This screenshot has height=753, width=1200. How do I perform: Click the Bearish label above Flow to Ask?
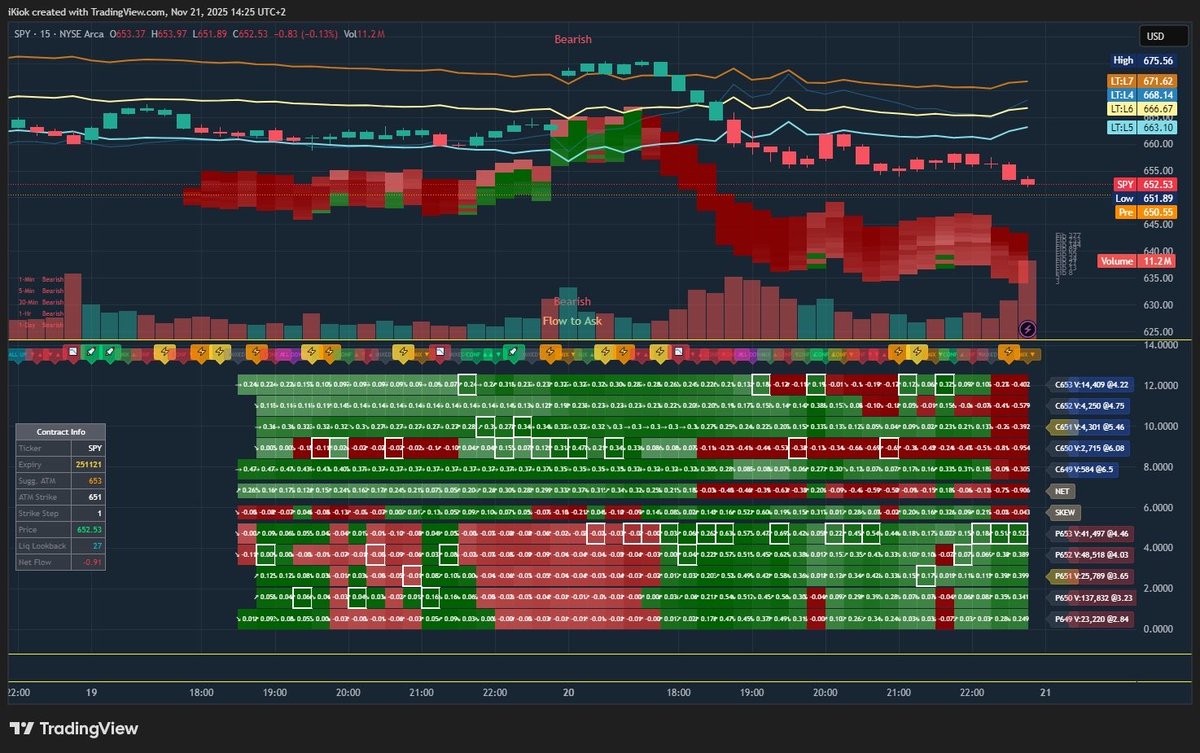coord(573,302)
